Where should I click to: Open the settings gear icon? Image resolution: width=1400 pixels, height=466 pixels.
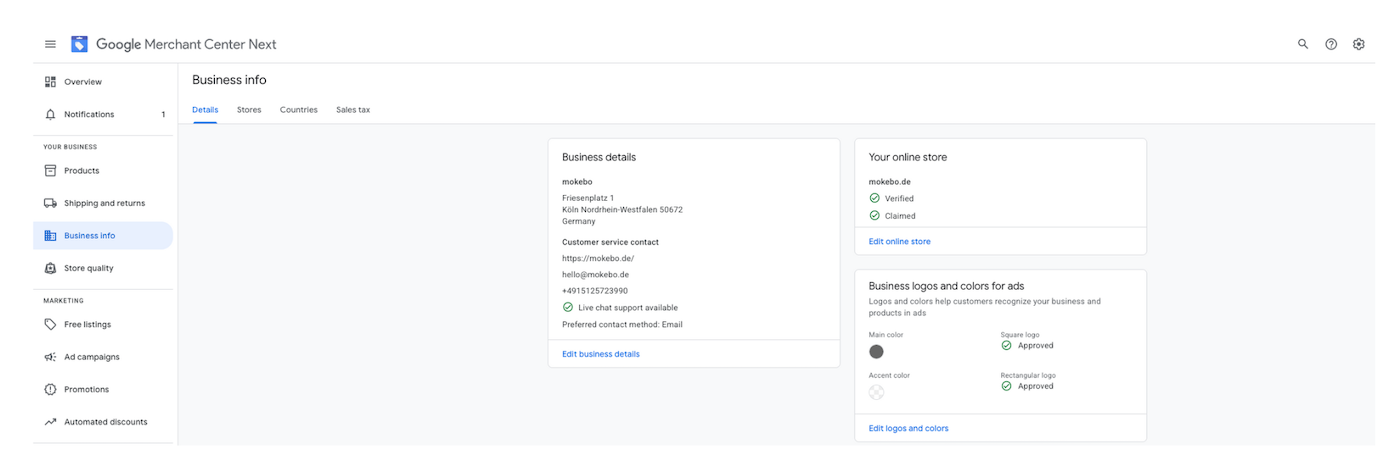[x=1359, y=44]
